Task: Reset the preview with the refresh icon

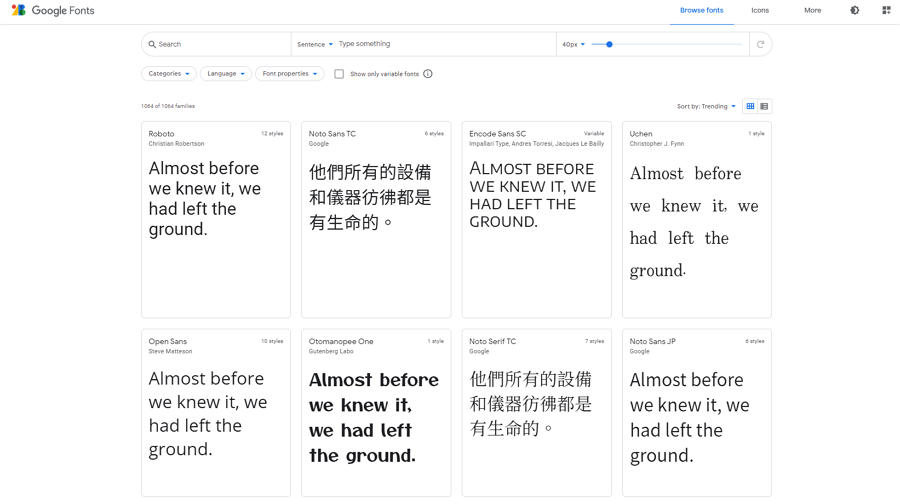Action: [761, 44]
